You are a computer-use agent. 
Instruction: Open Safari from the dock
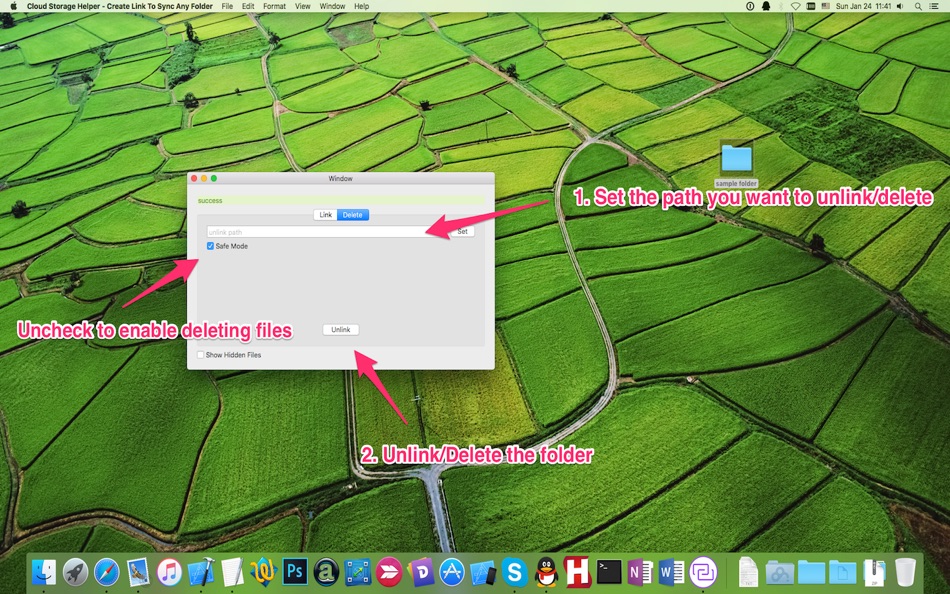(107, 572)
